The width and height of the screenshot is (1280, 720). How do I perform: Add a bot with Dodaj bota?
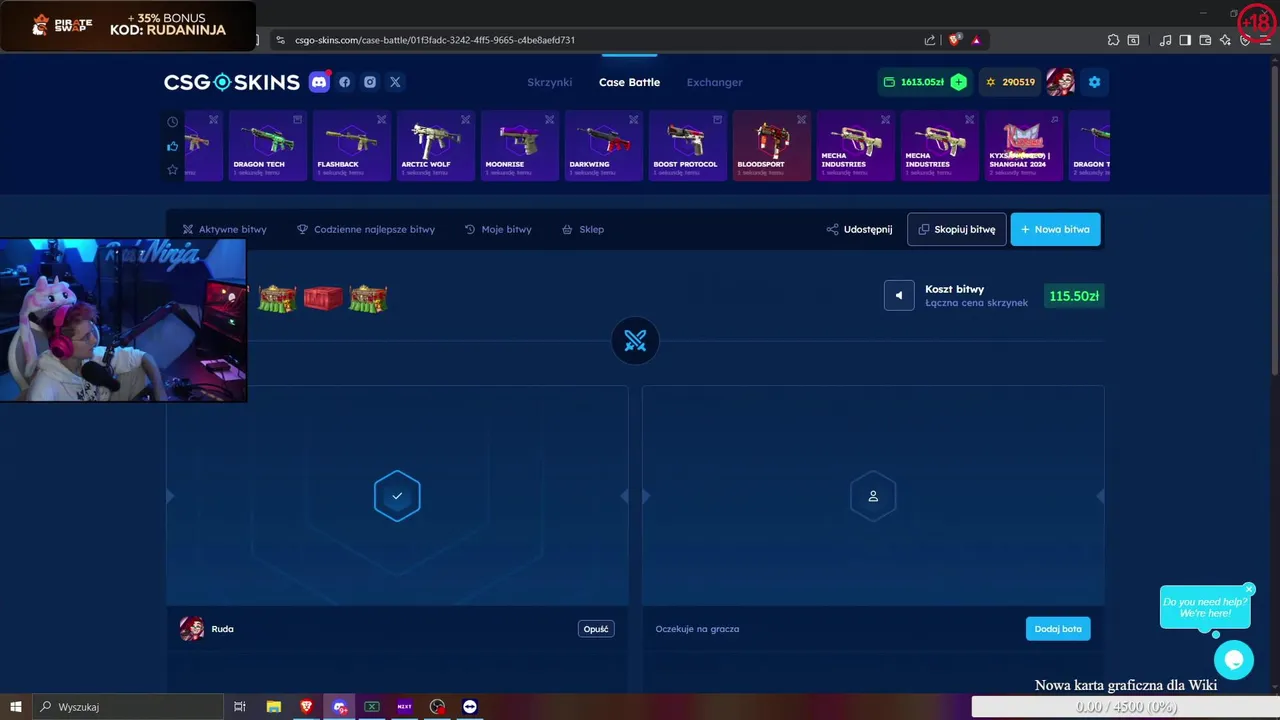(1058, 629)
